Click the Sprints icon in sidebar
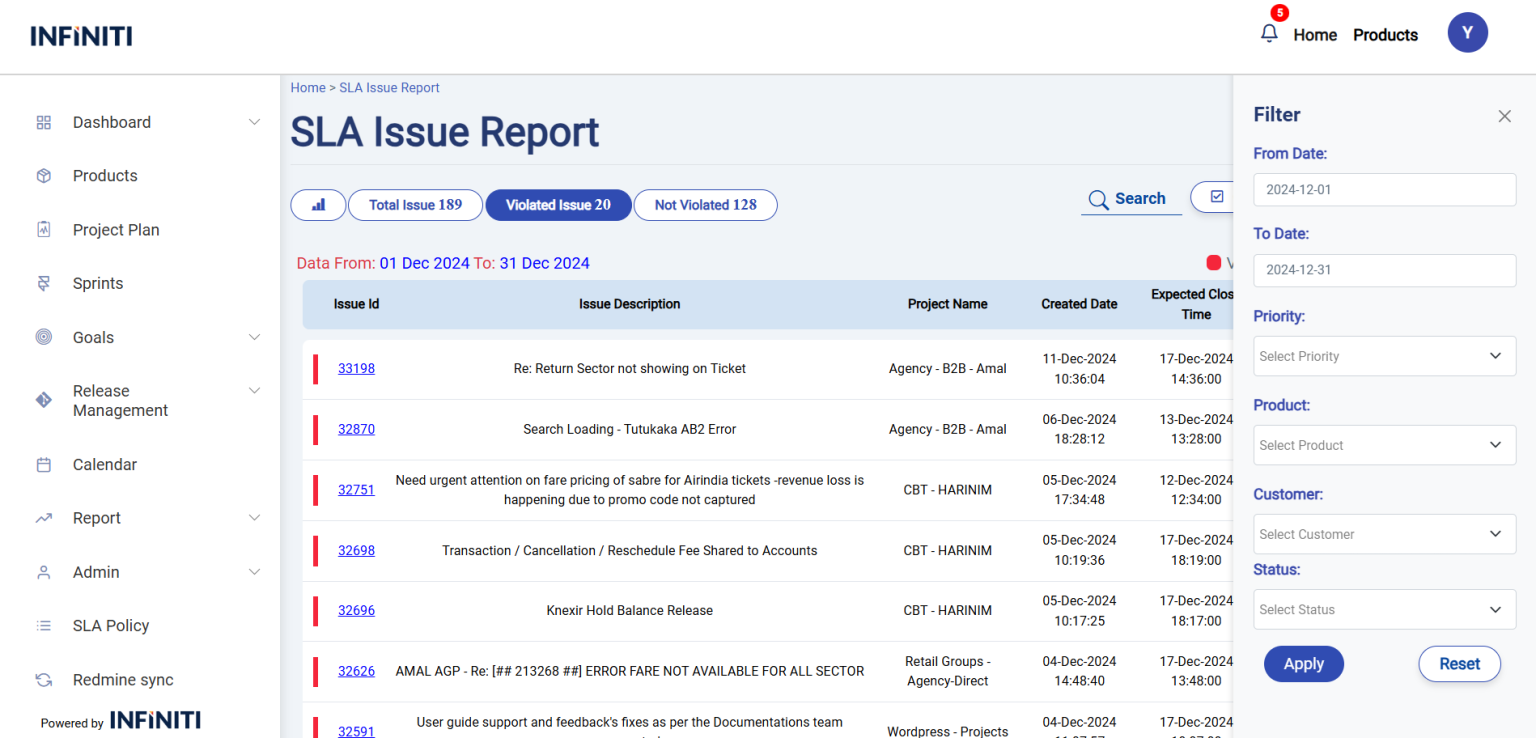The width and height of the screenshot is (1536, 738). [43, 284]
